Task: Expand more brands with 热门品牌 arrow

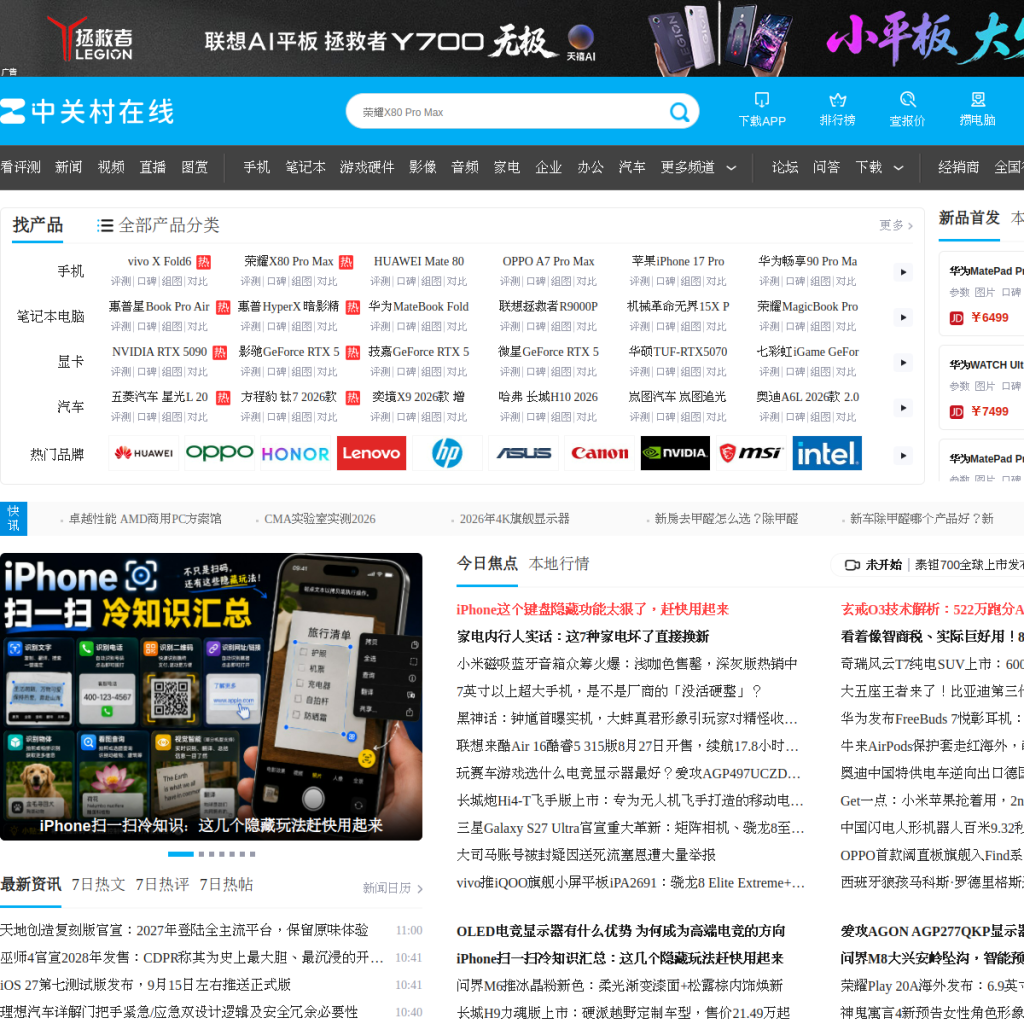Action: 903,455
